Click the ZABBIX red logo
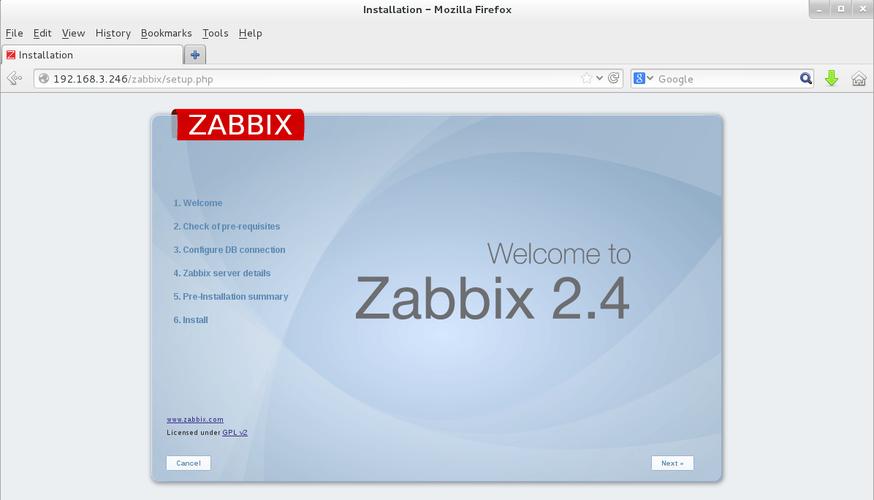The image size is (874, 500). (x=238, y=124)
